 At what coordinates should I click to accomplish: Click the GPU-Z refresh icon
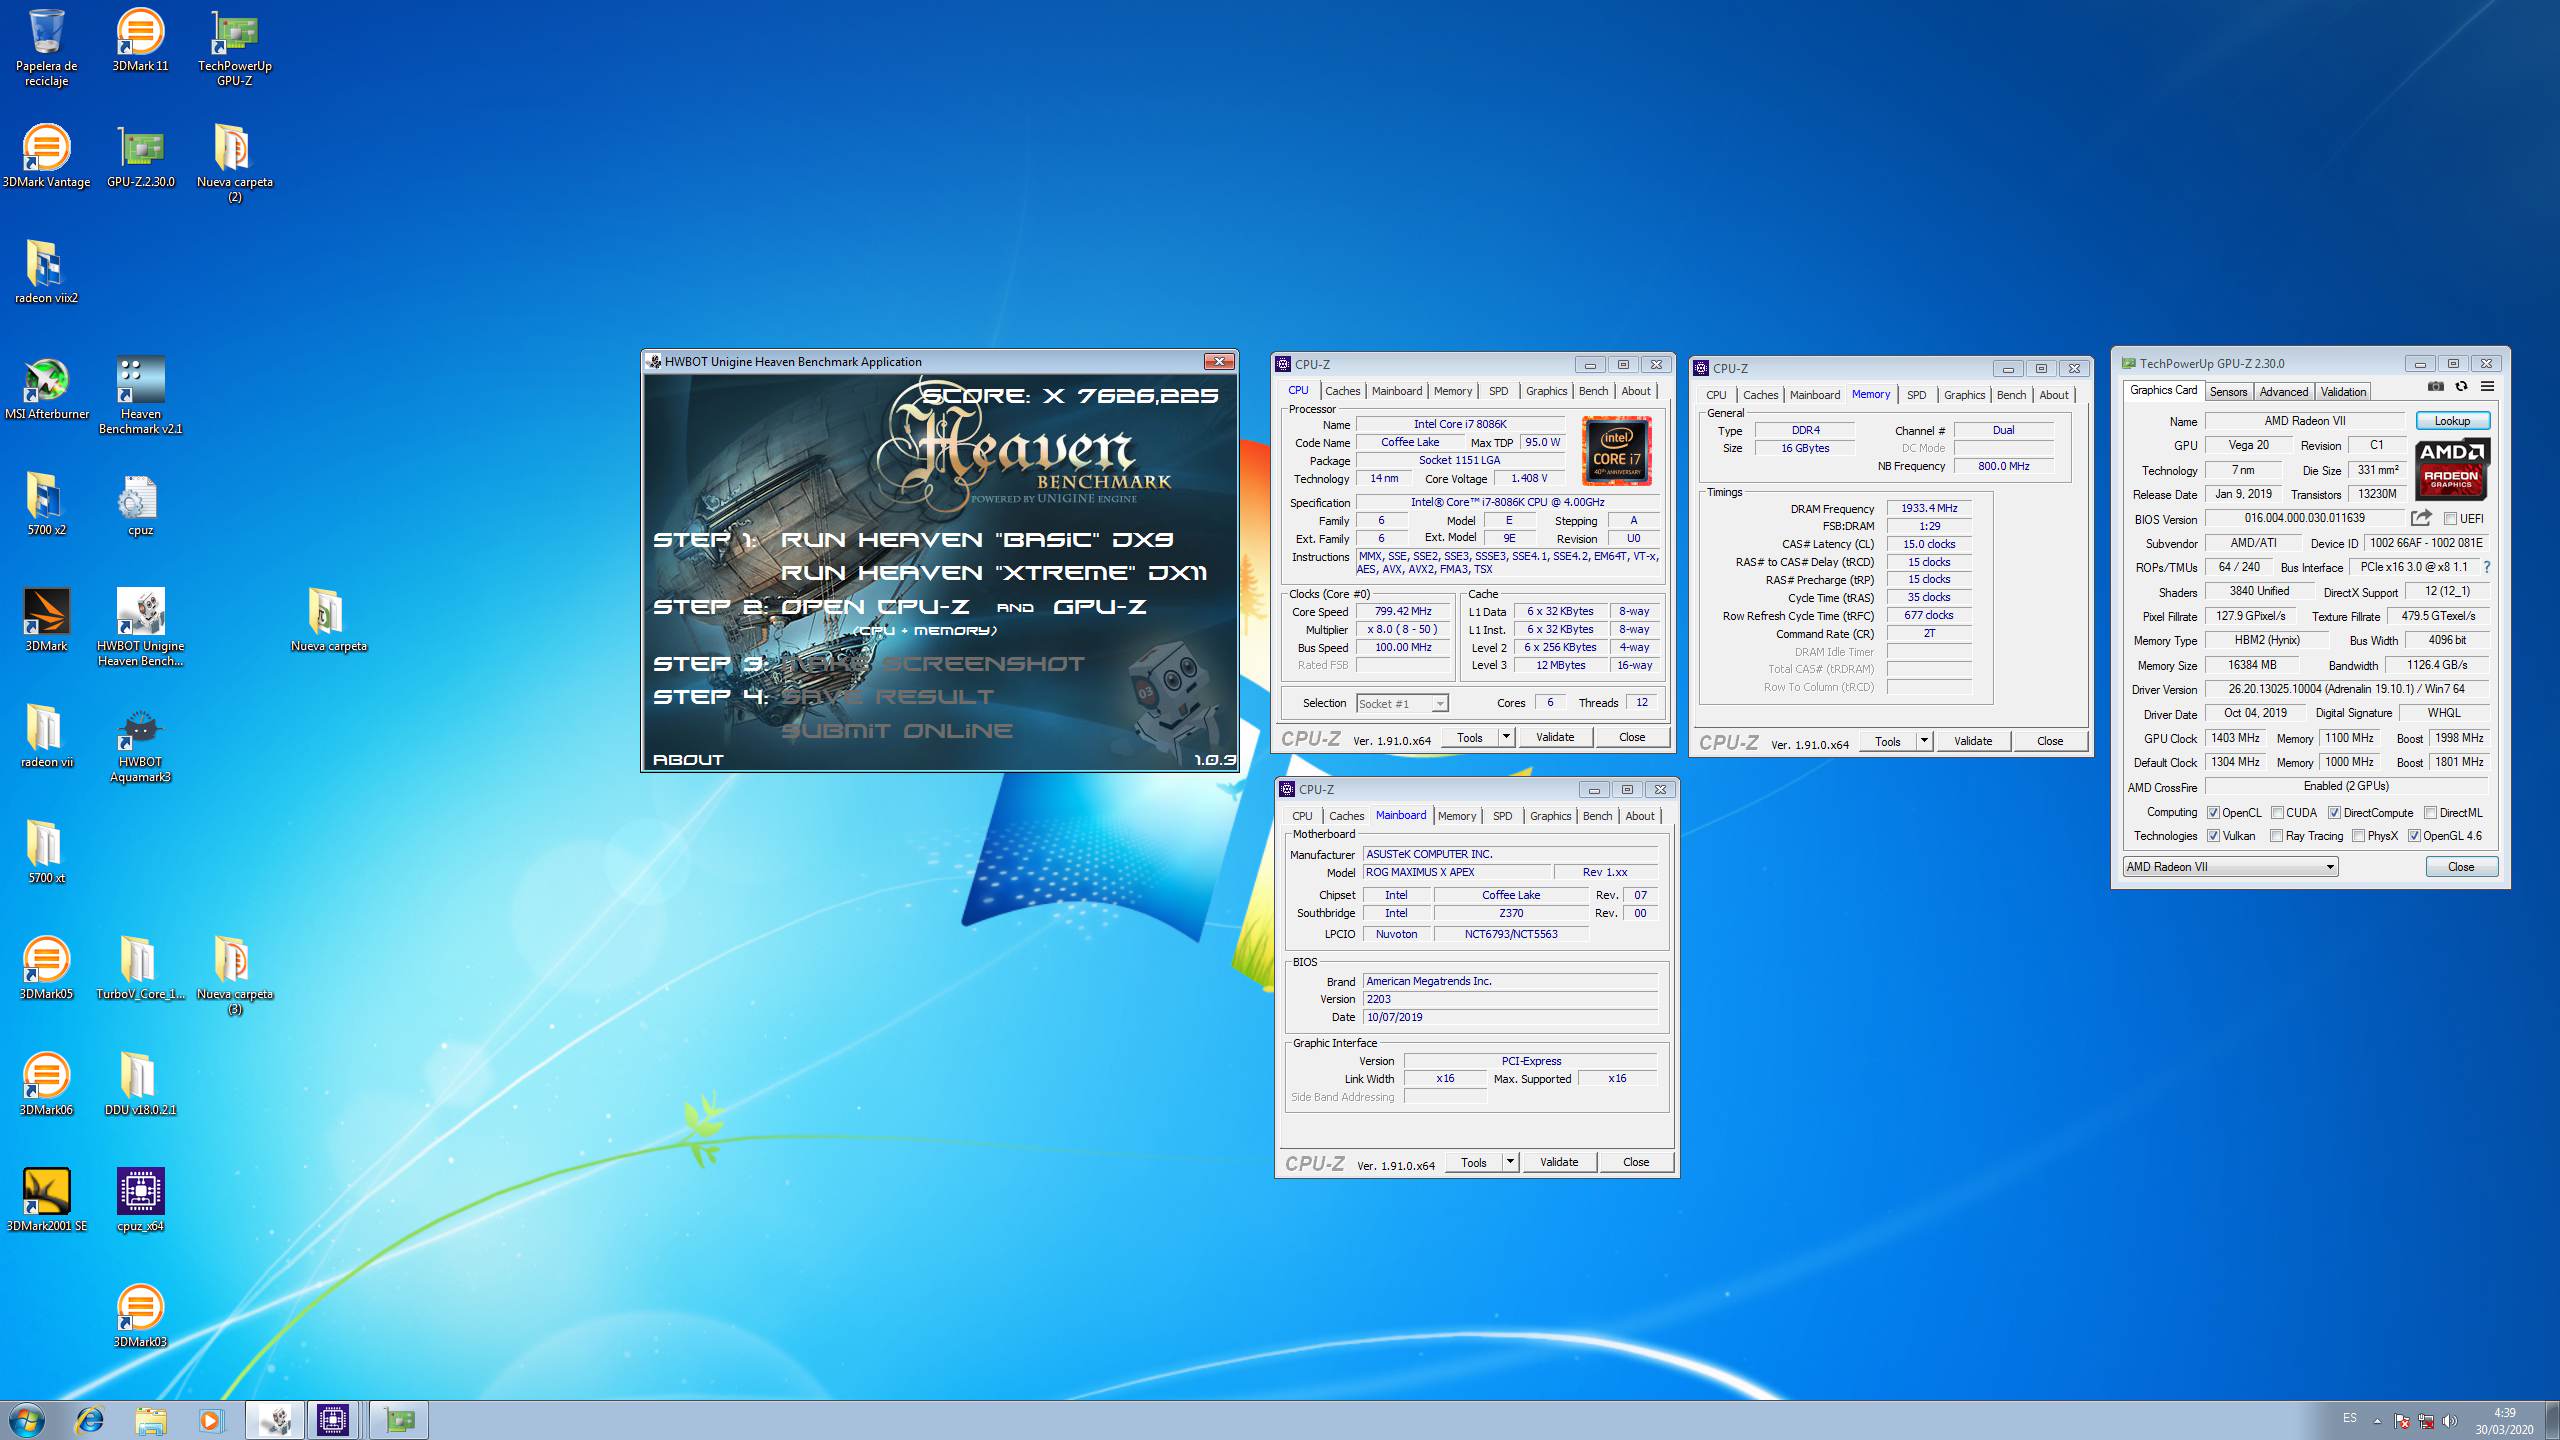(x=2461, y=386)
